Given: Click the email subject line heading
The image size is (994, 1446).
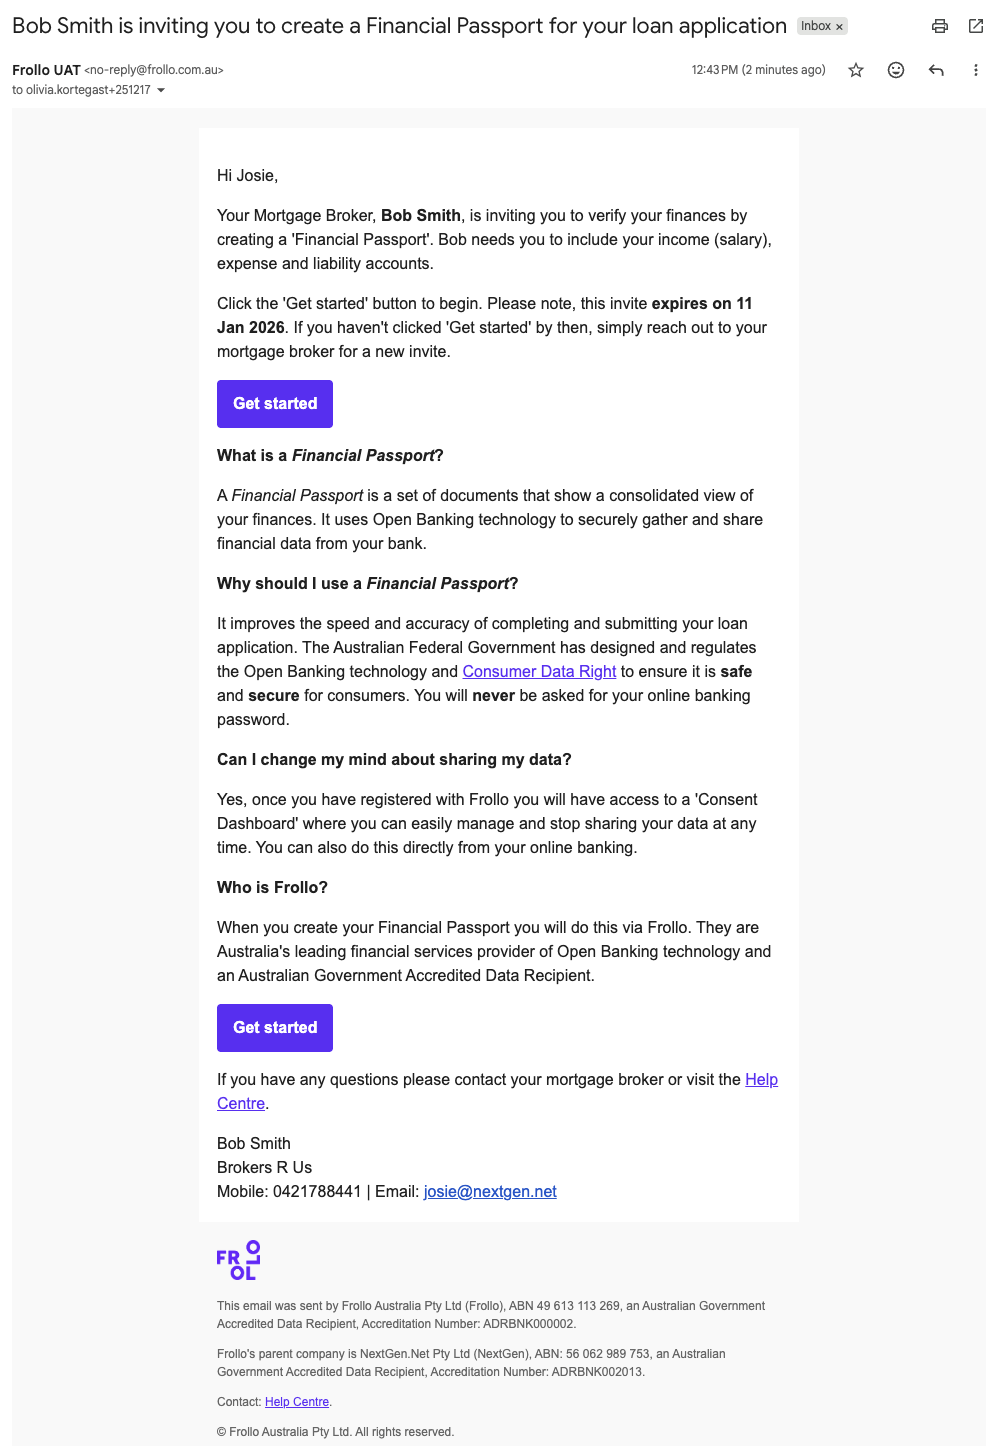Looking at the screenshot, I should (x=399, y=26).
